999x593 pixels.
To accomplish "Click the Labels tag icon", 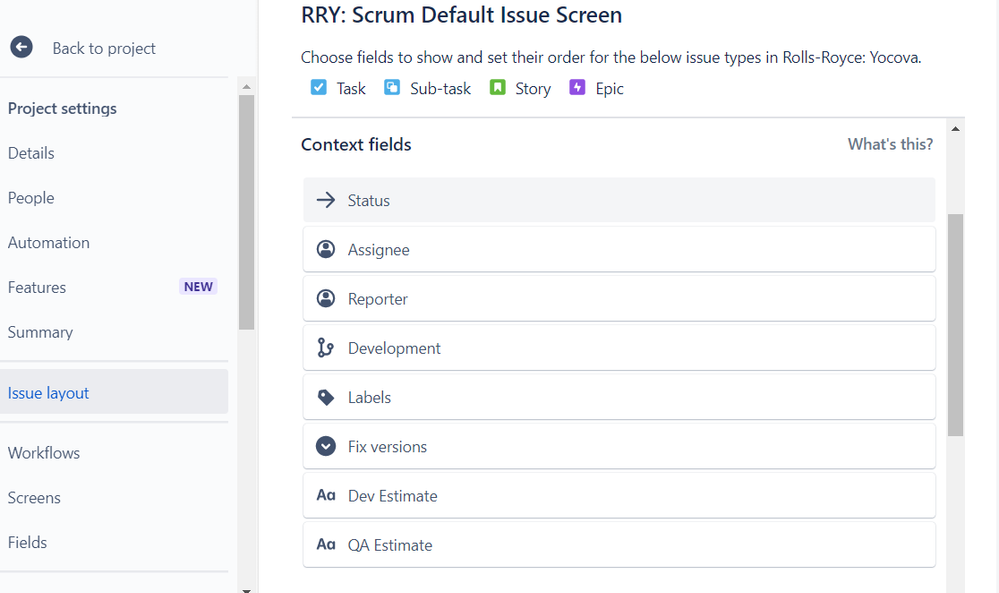I will point(326,397).
